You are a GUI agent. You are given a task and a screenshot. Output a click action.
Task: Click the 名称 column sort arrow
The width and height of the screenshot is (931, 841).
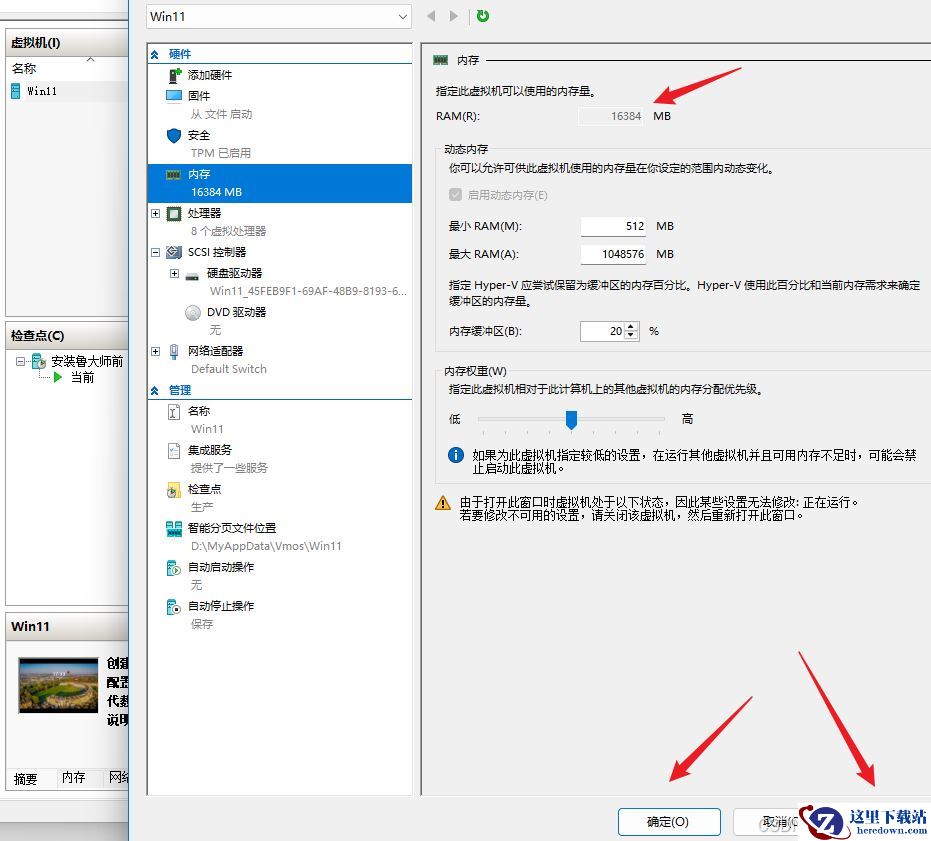point(90,59)
